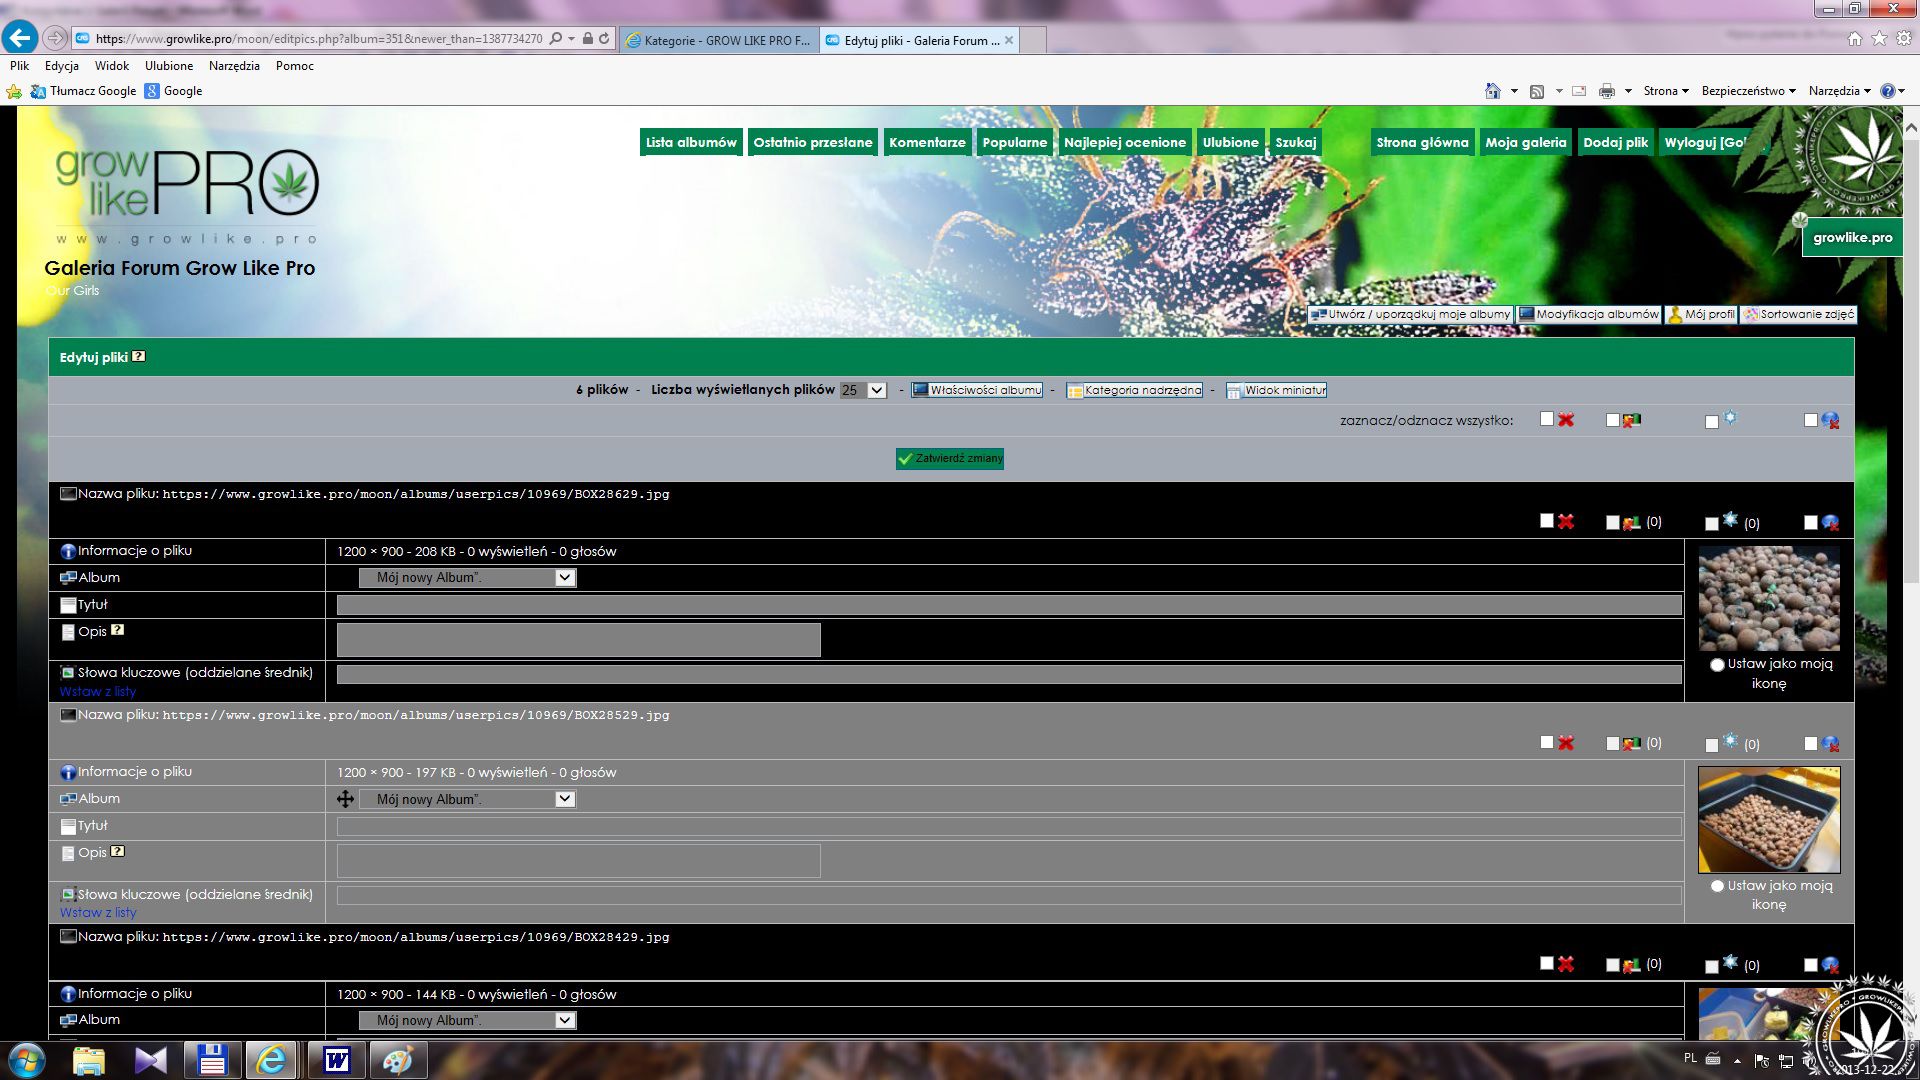
Task: Click the help icon next to Edytuj pliki
Action: 139,356
